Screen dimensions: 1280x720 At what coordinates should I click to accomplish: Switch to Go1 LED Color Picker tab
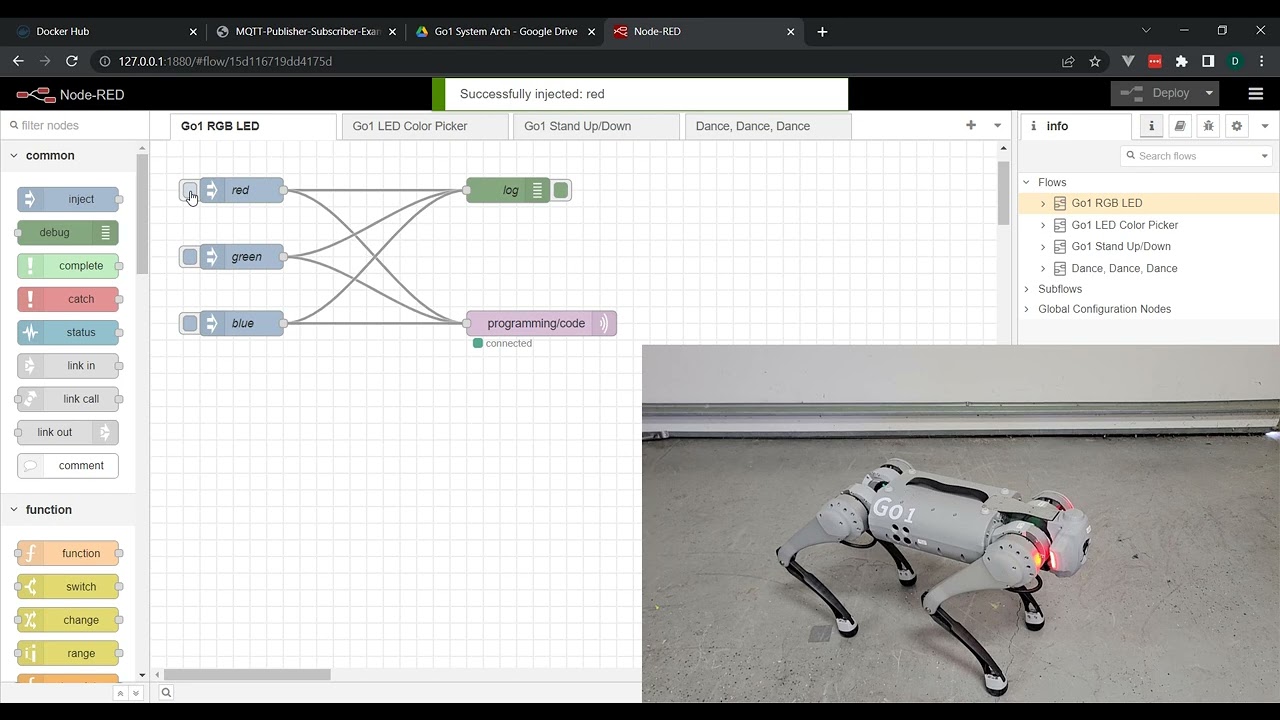(x=424, y=126)
